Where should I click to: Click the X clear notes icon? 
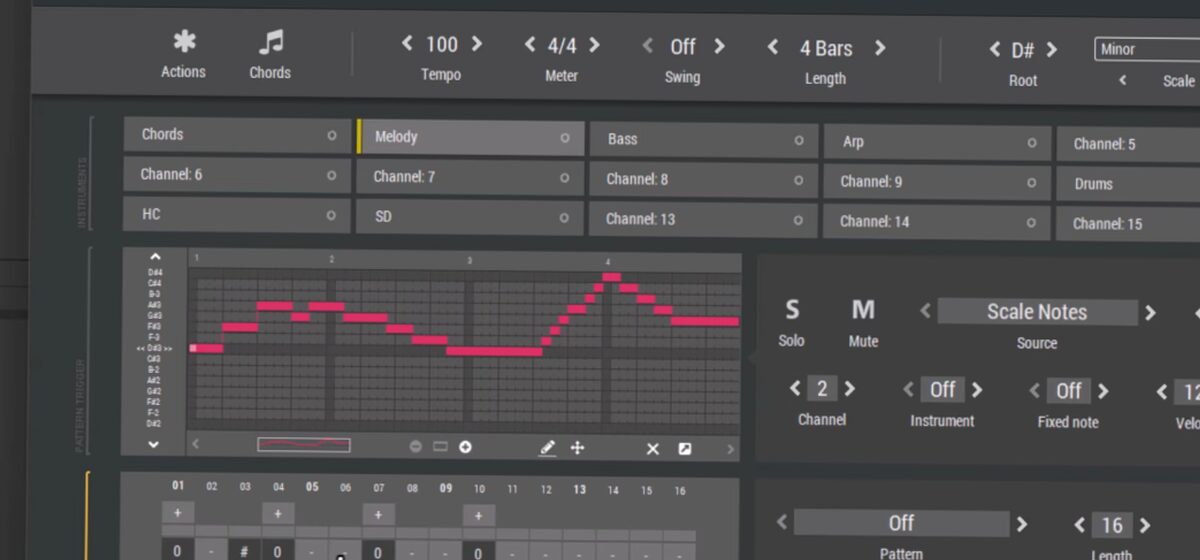click(x=653, y=449)
